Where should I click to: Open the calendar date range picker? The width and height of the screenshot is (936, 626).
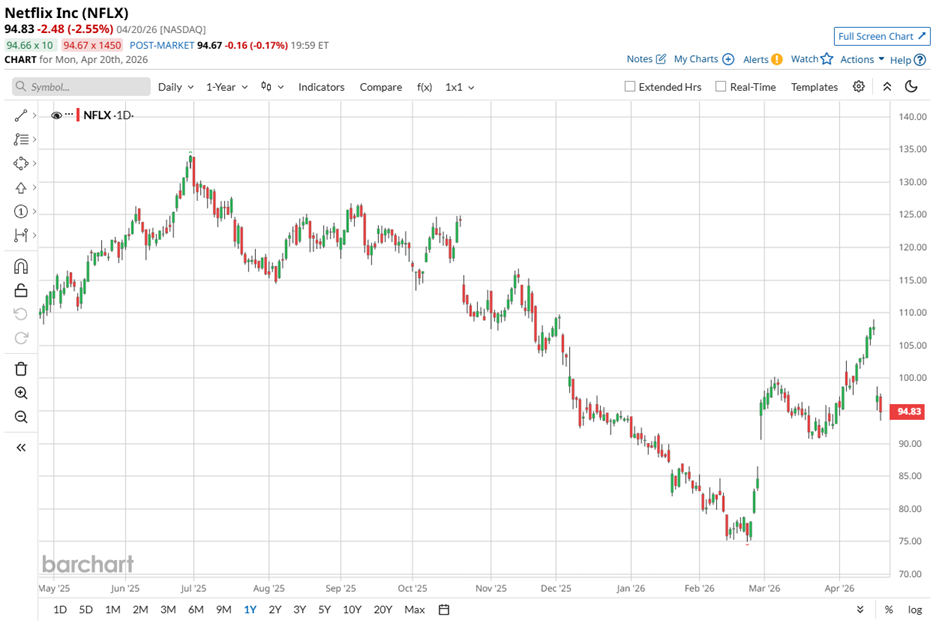coord(444,609)
